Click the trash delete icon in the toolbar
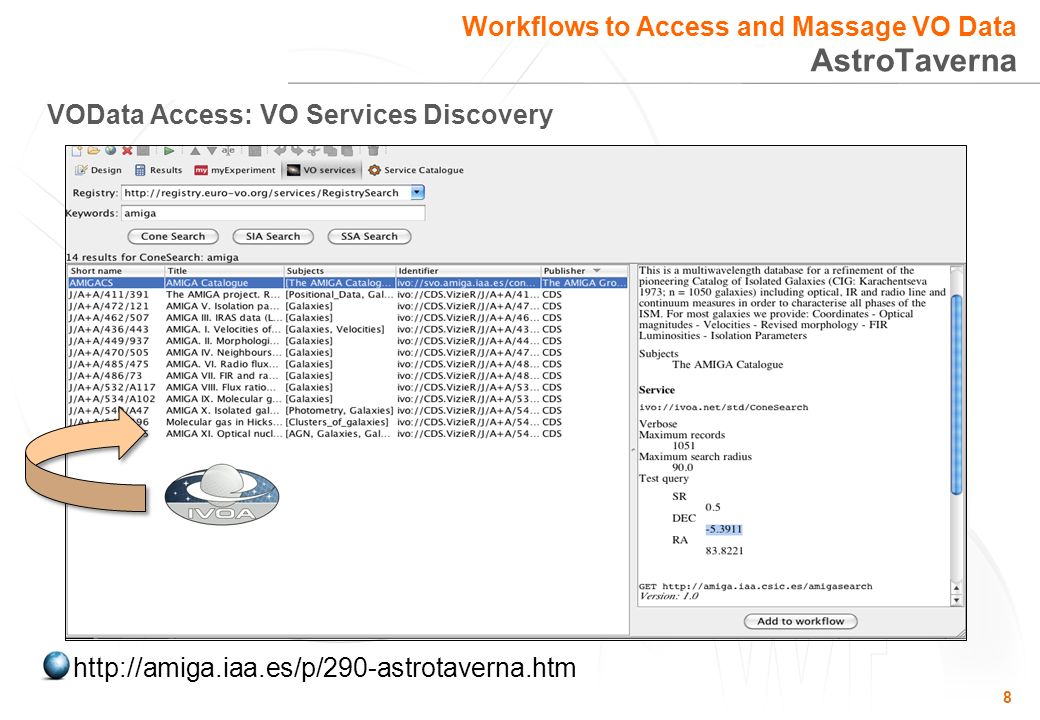The width and height of the screenshot is (1040, 720). 373,150
